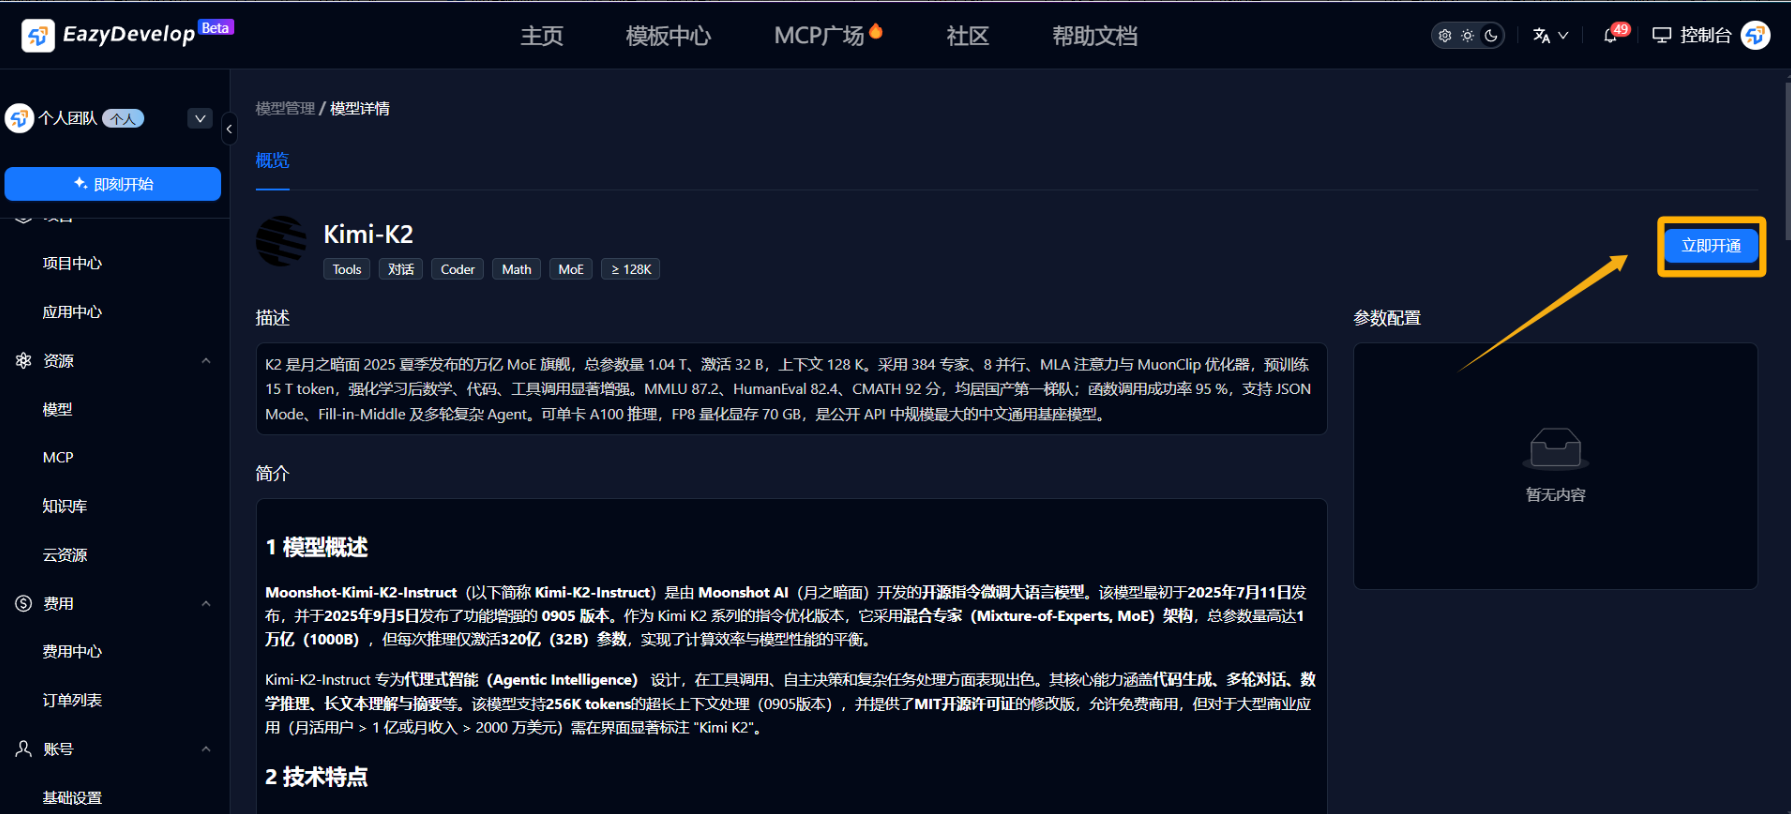The width and height of the screenshot is (1791, 814).
Task: Open MCP in the sidebar
Action: click(x=58, y=457)
